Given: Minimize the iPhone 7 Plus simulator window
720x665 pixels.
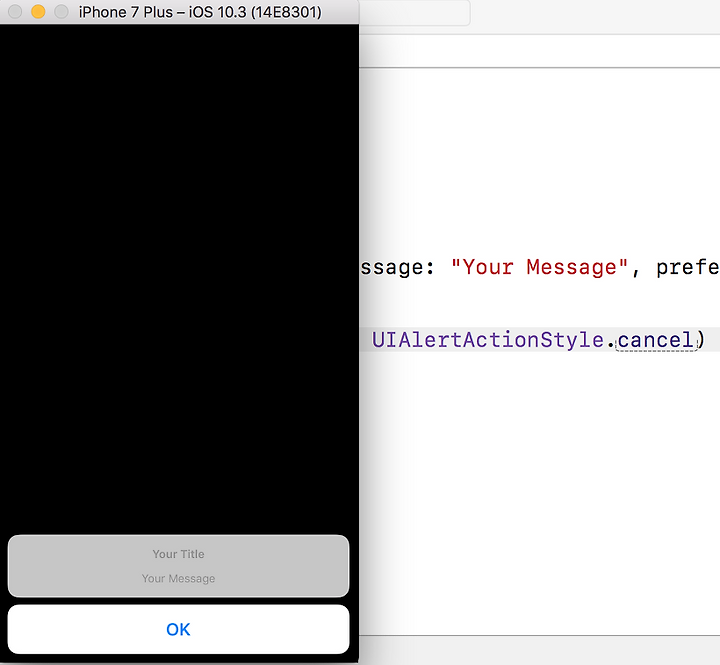Looking at the screenshot, I should tap(38, 11).
